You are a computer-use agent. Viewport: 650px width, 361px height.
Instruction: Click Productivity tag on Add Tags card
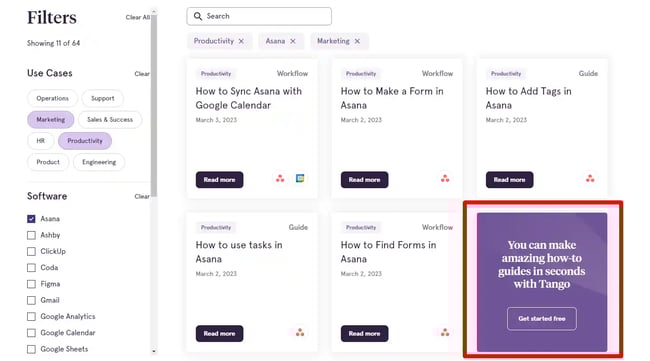pyautogui.click(x=506, y=74)
